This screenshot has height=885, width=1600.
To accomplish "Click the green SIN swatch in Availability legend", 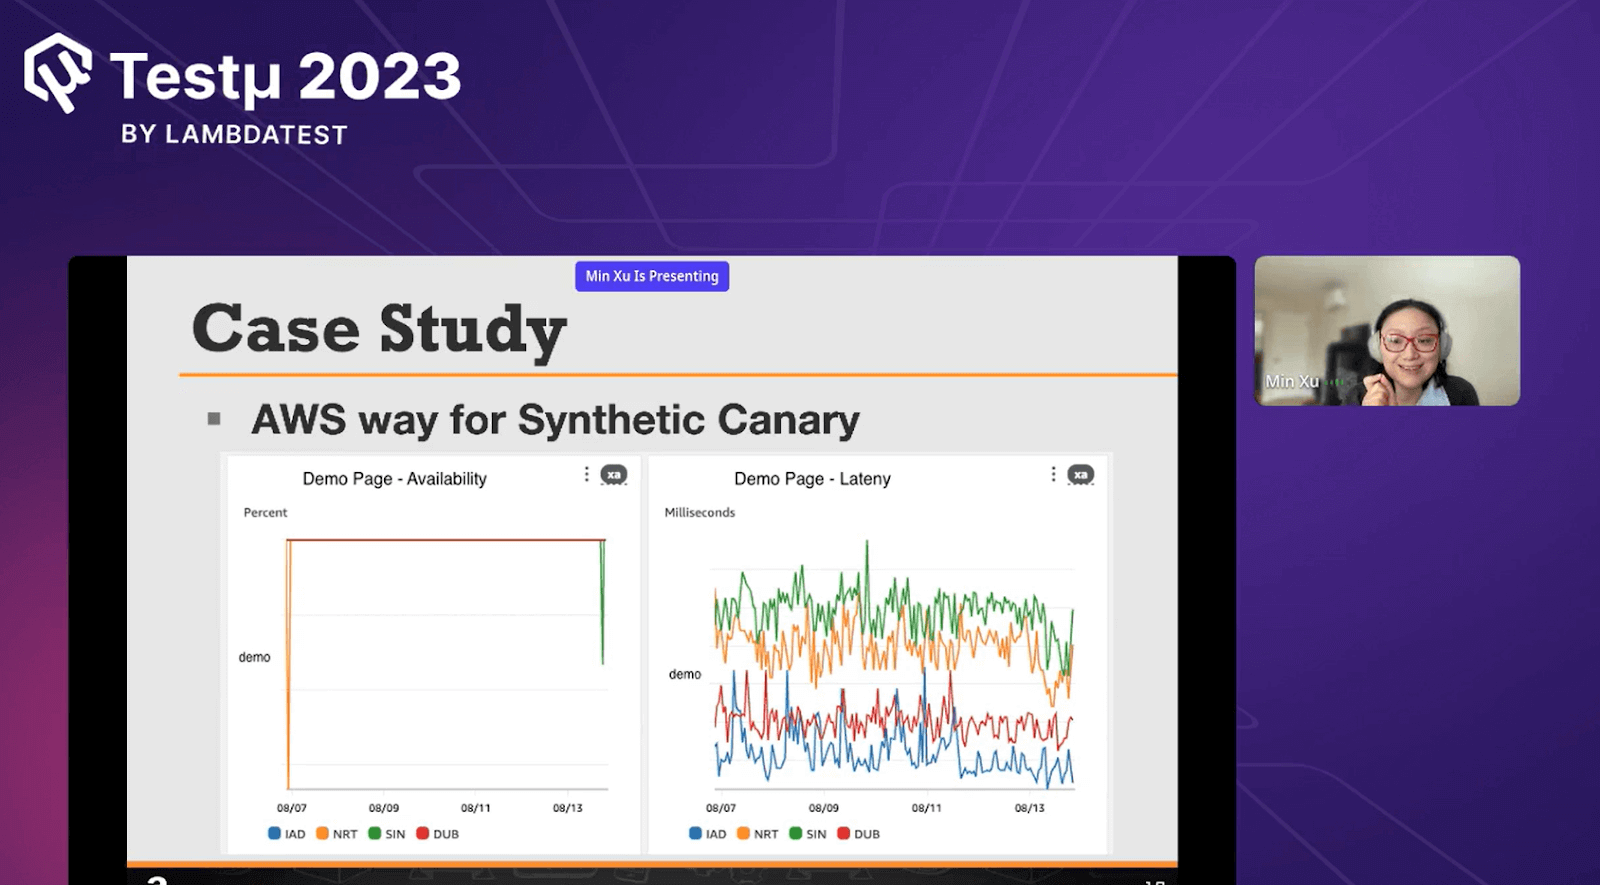I will [x=374, y=833].
